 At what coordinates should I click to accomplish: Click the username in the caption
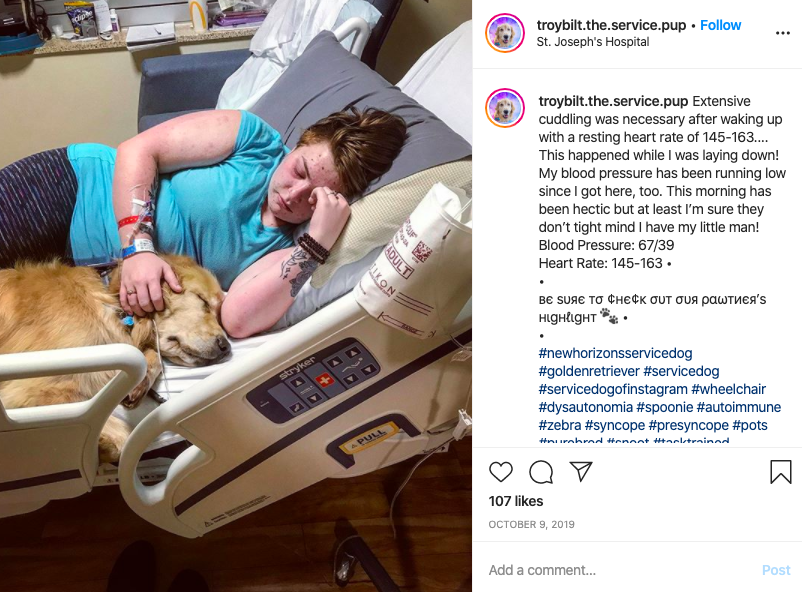pyautogui.click(x=613, y=101)
